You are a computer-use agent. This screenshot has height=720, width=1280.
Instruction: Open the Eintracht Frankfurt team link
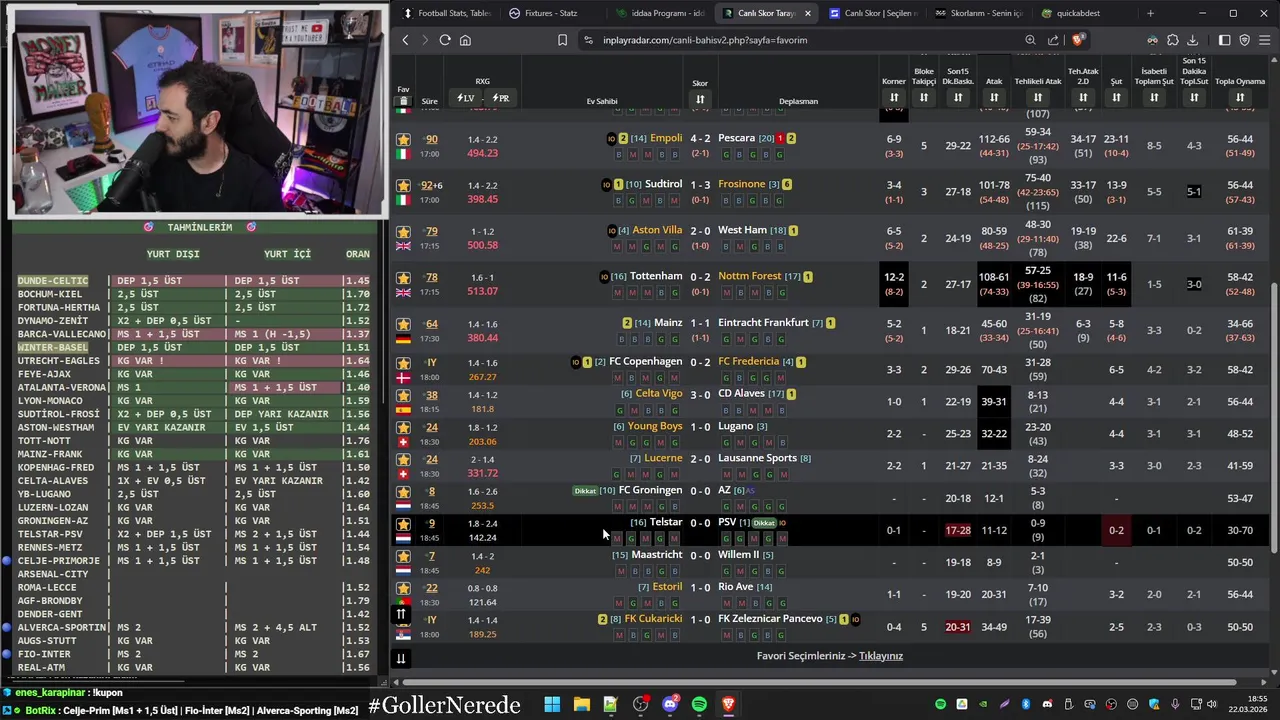coord(763,323)
